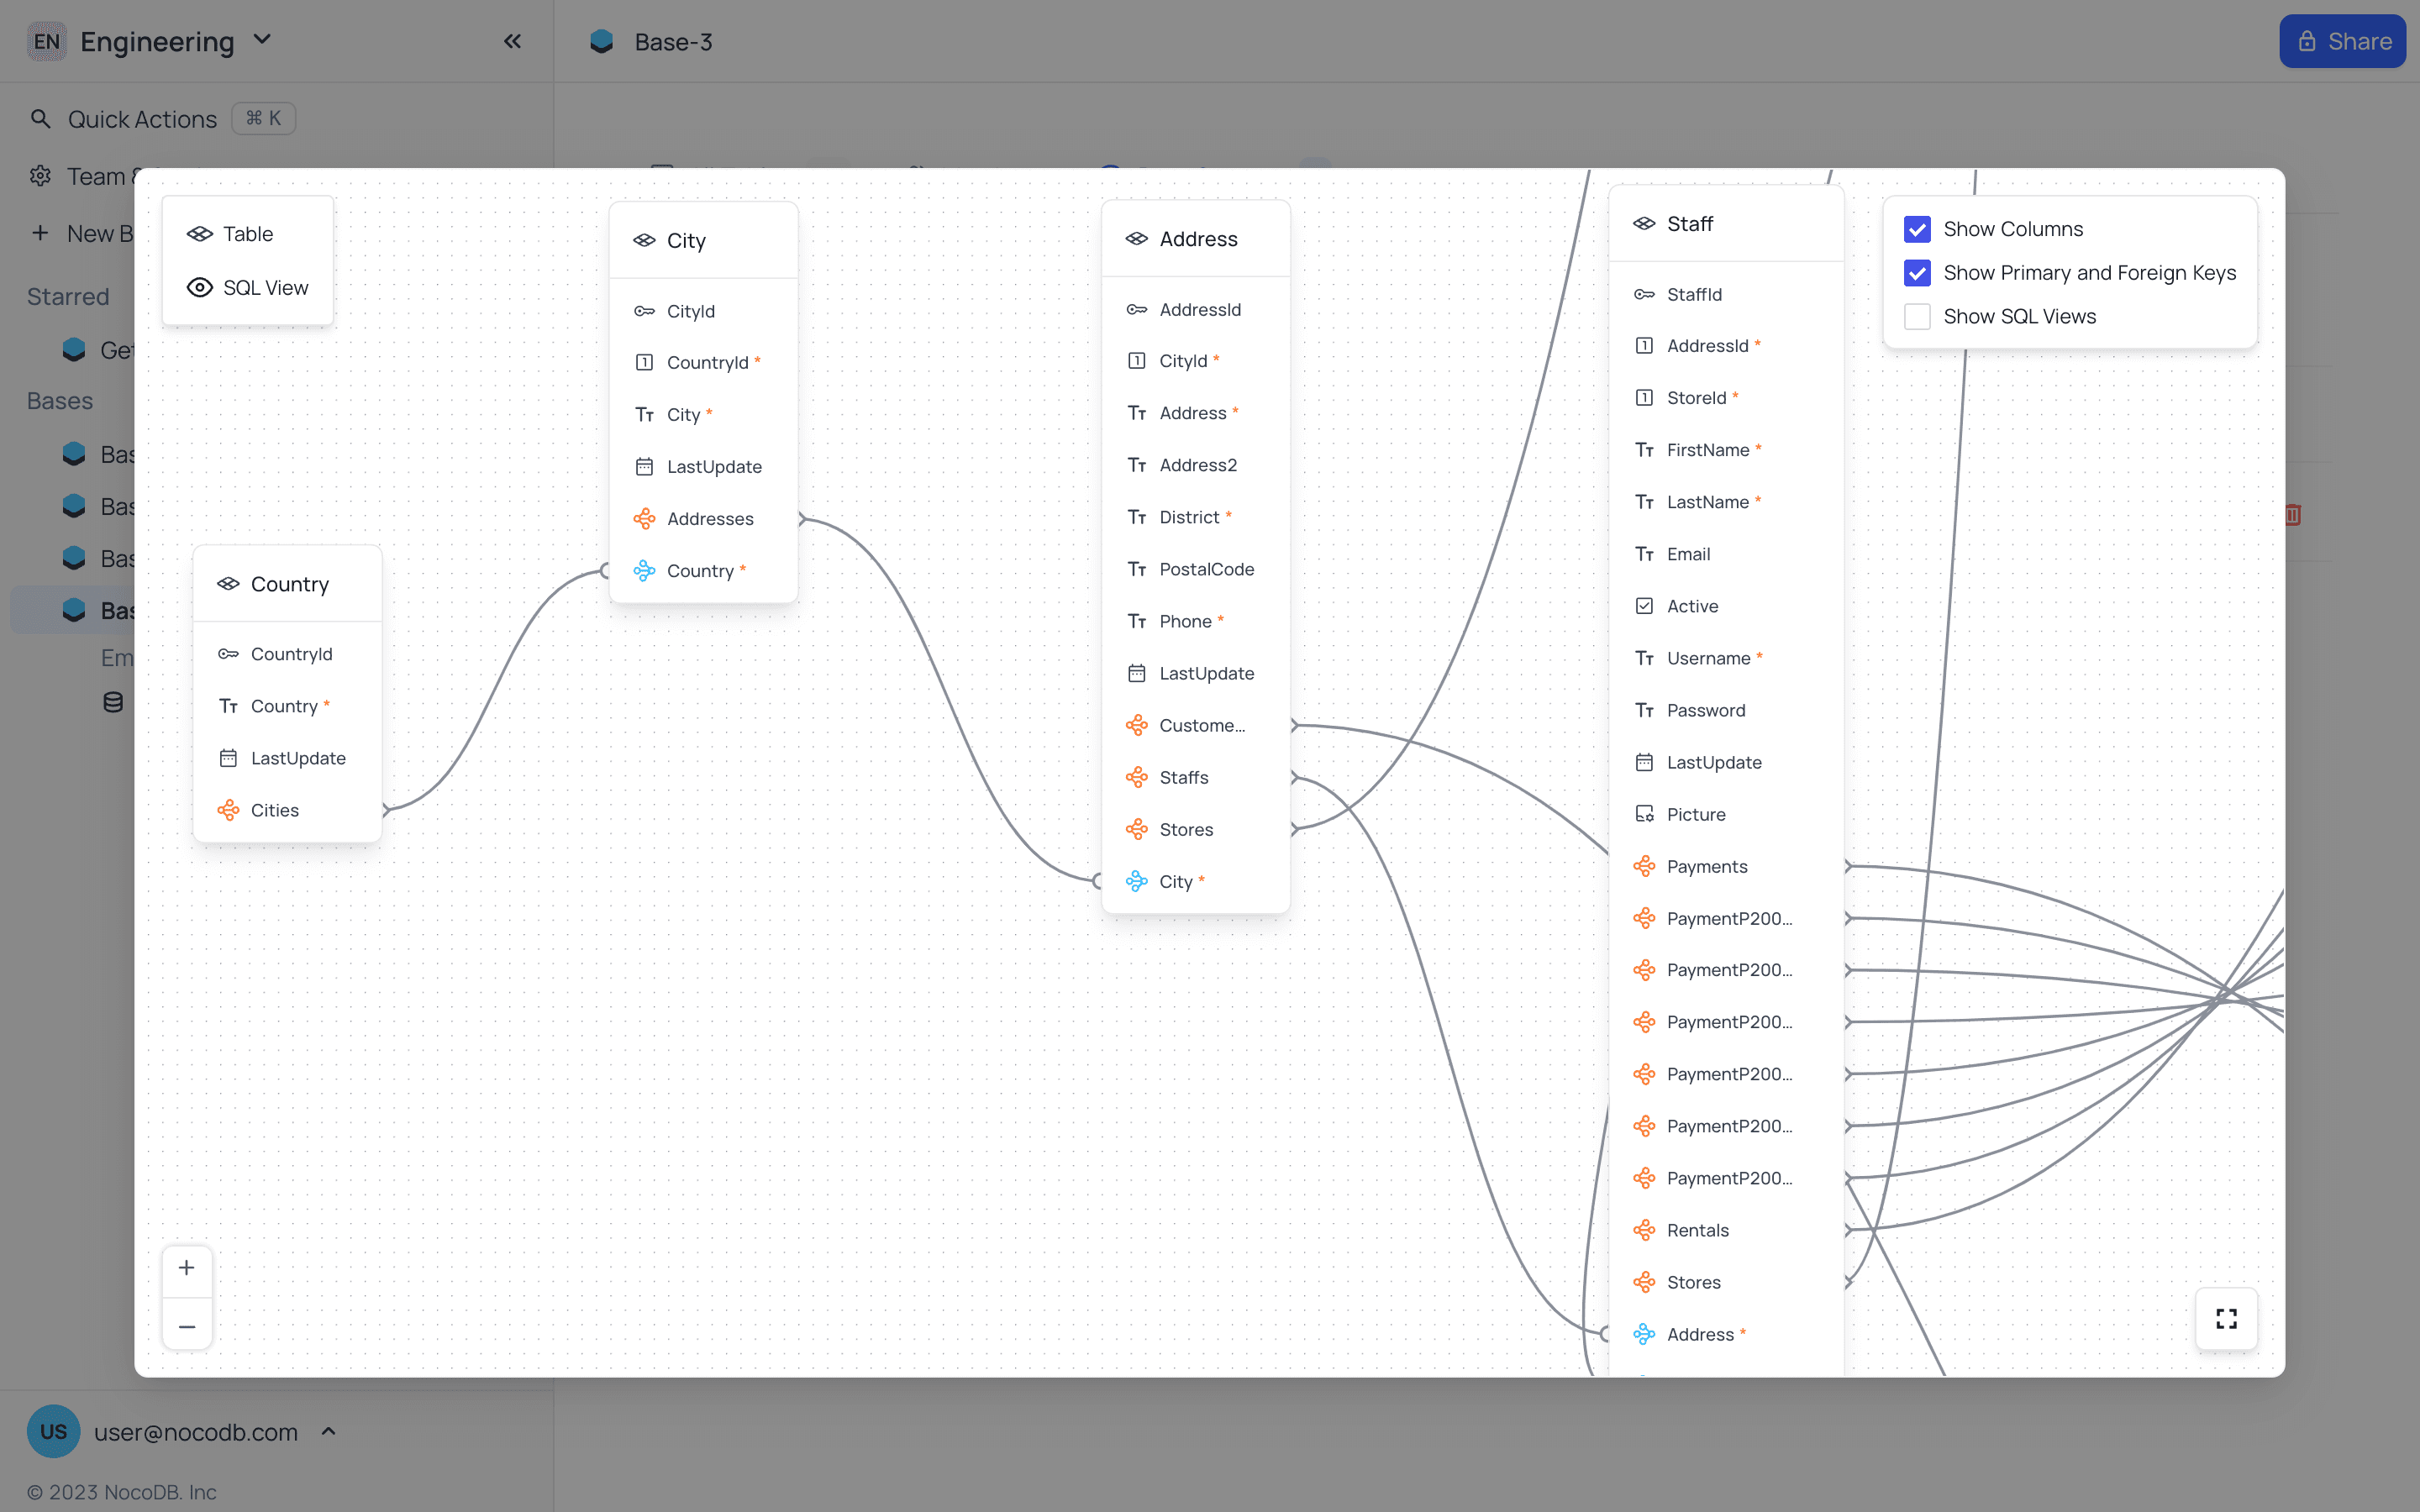
Task: Open the Engineering workspace dropdown
Action: [160, 41]
